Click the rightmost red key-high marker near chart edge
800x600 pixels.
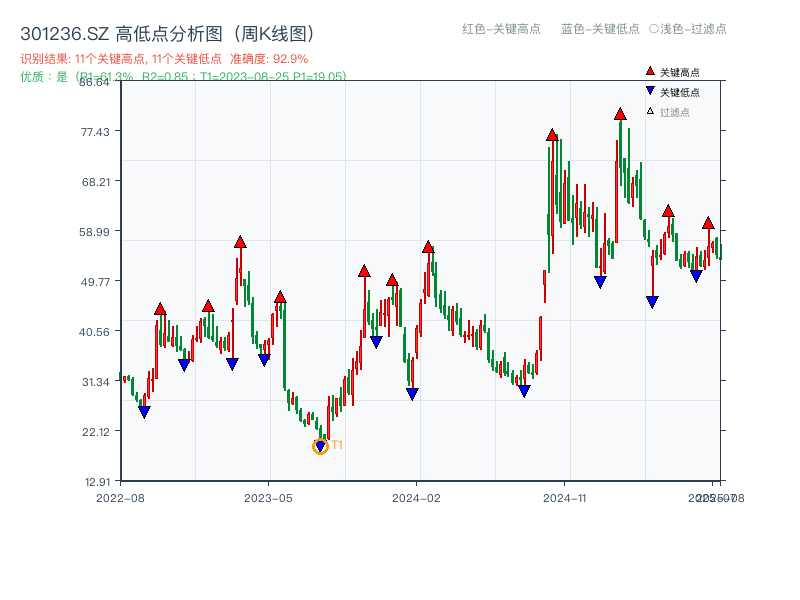pyautogui.click(x=708, y=222)
